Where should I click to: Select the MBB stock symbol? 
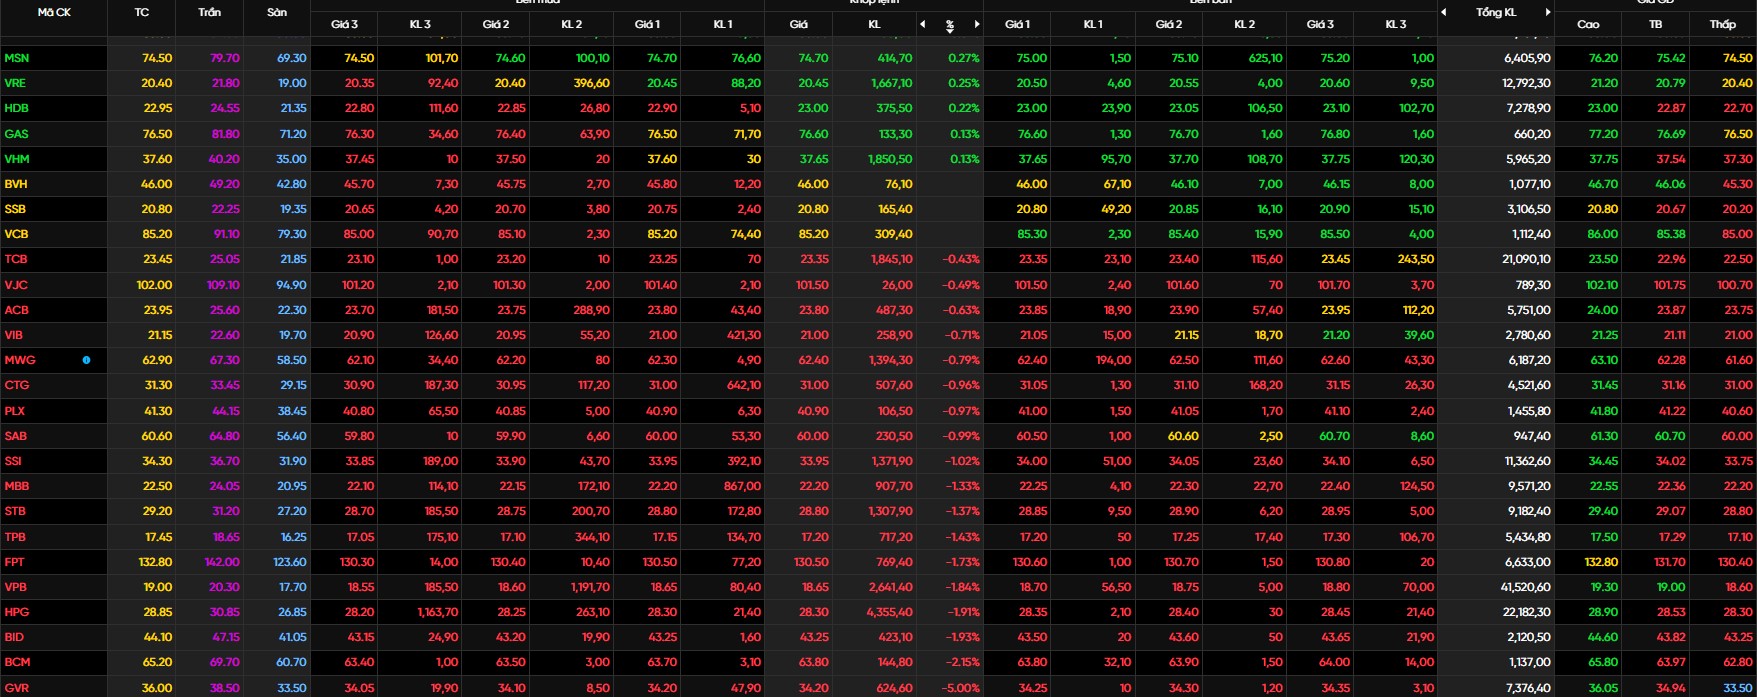point(17,486)
